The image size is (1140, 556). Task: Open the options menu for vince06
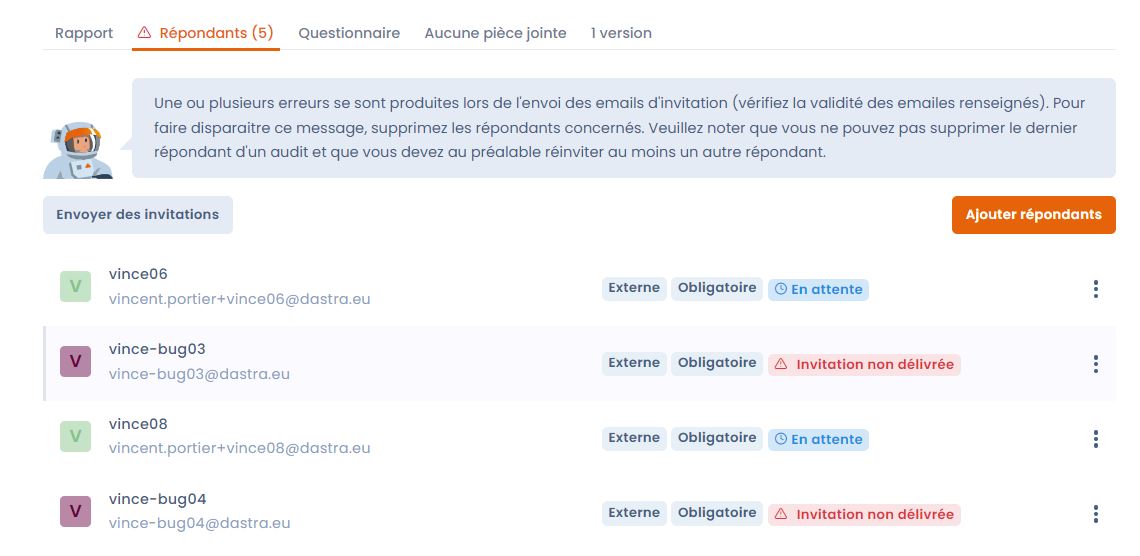1095,289
